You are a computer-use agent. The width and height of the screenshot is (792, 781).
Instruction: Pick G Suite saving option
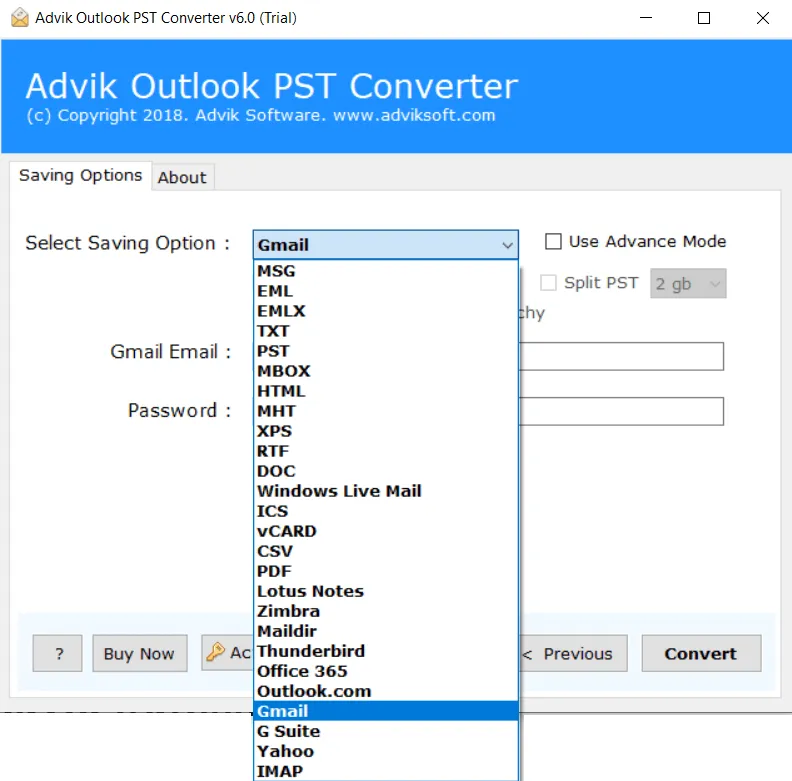(386, 731)
